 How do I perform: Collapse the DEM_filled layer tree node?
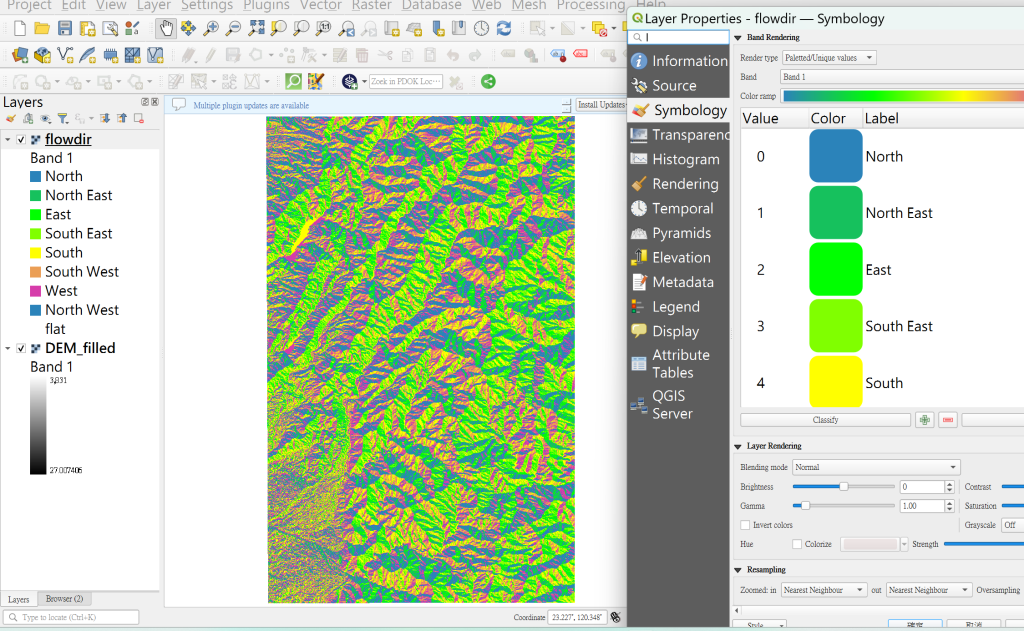8,349
